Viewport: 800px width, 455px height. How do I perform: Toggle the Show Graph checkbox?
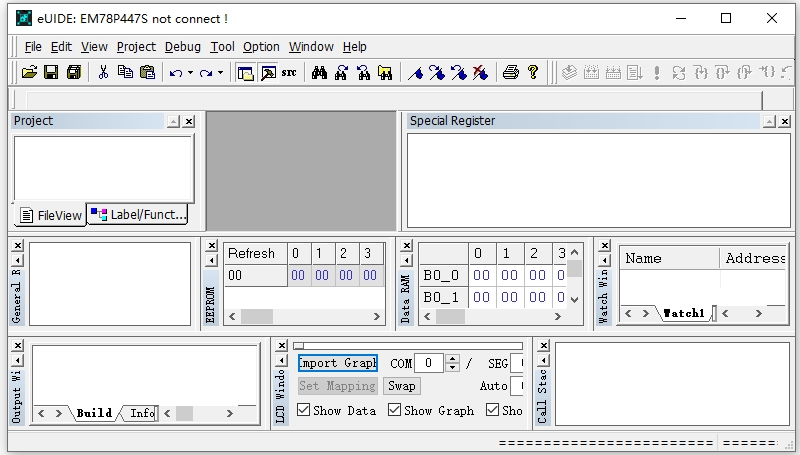tap(394, 410)
